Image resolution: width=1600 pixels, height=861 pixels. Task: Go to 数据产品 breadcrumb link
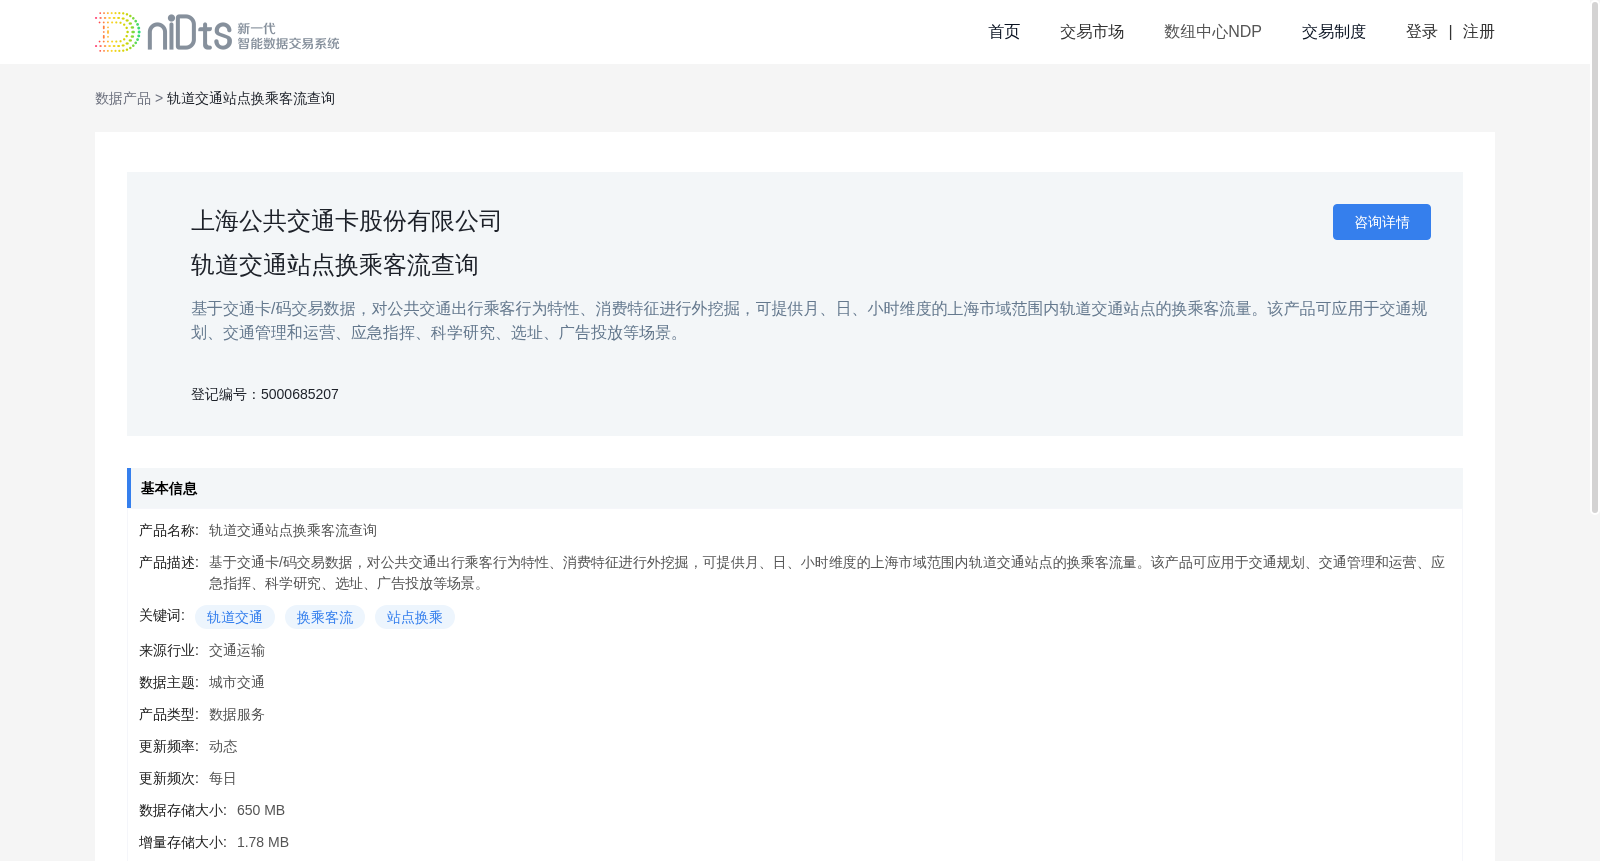pos(123,98)
